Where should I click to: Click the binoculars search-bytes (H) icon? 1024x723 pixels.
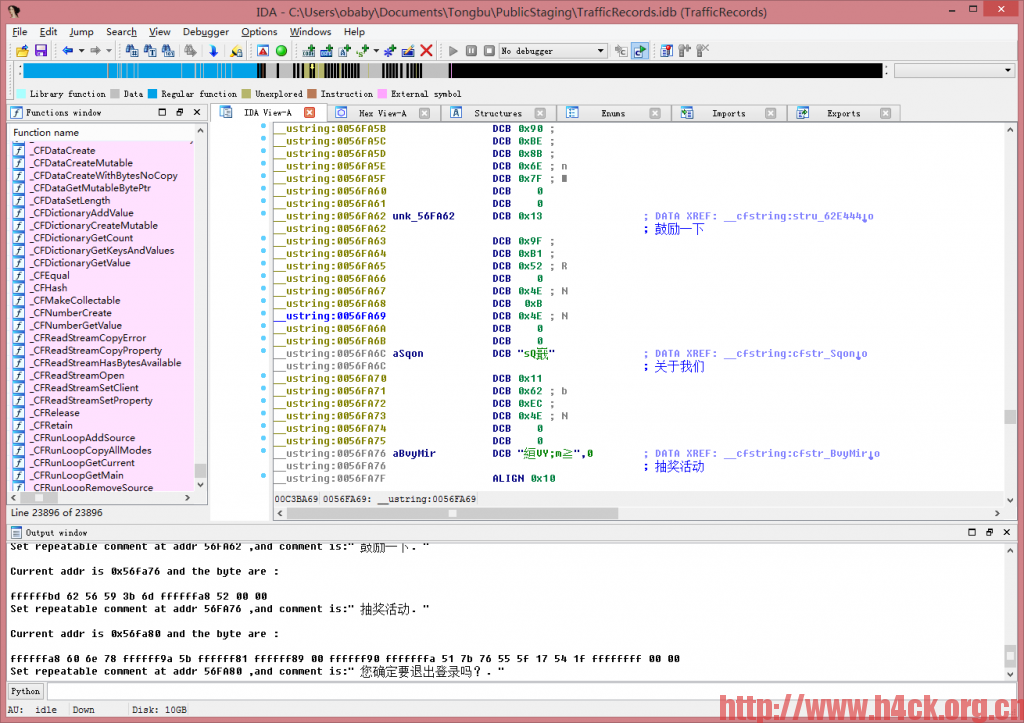click(x=131, y=51)
